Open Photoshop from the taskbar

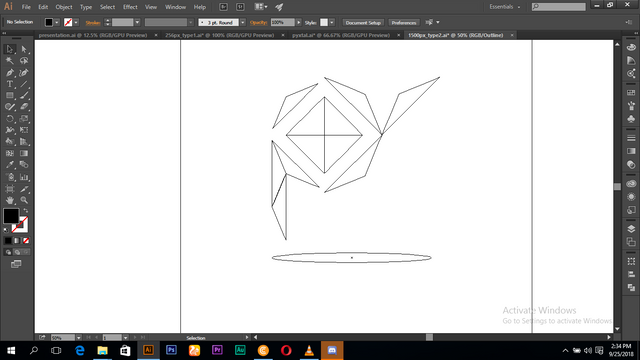pos(171,350)
